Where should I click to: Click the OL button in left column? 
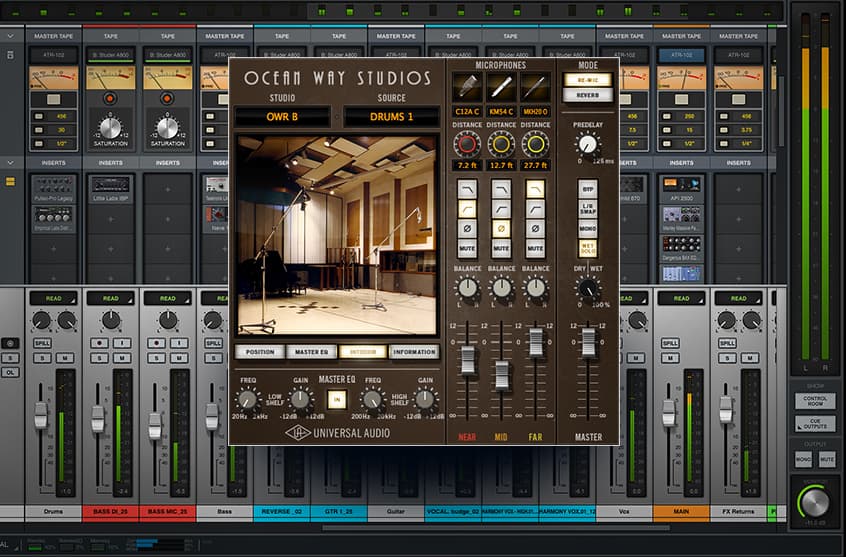(x=10, y=372)
